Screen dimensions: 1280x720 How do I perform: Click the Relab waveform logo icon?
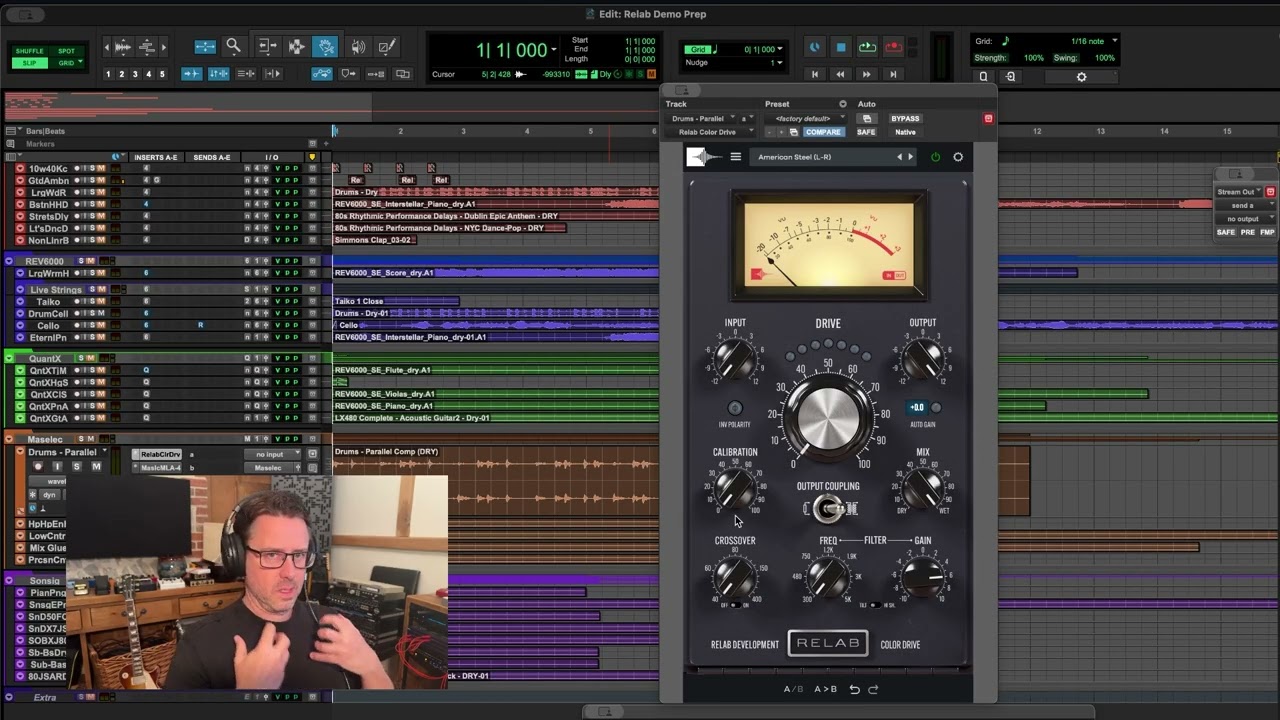coord(704,157)
